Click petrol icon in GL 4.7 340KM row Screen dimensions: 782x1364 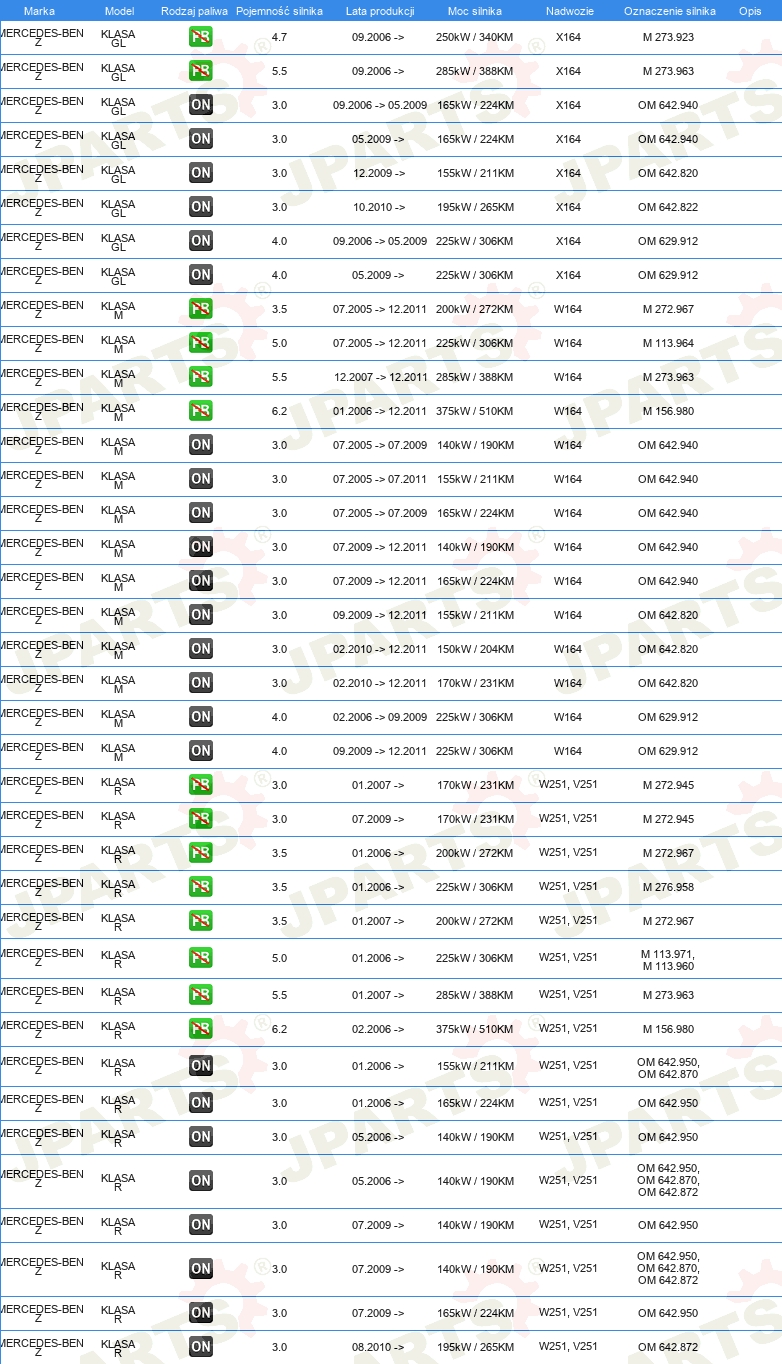(201, 37)
